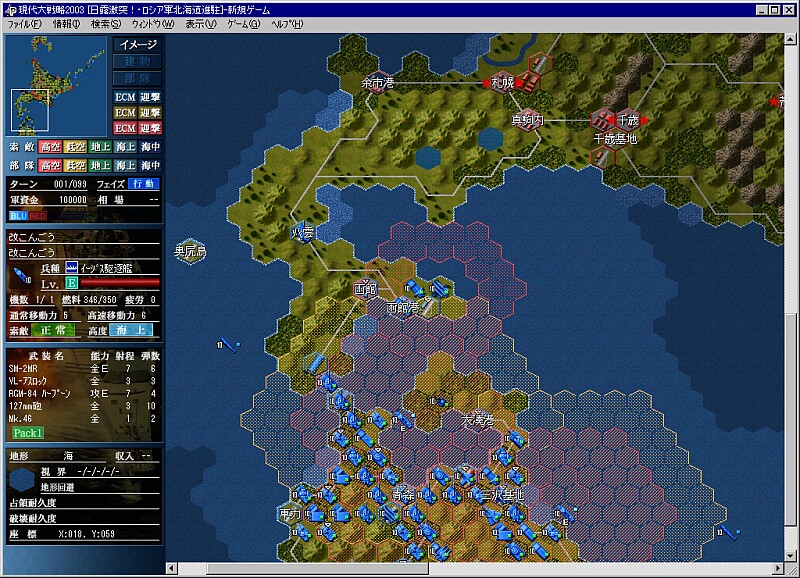Click the map scroll-left arrow
This screenshot has height=578, width=800.
click(x=171, y=568)
